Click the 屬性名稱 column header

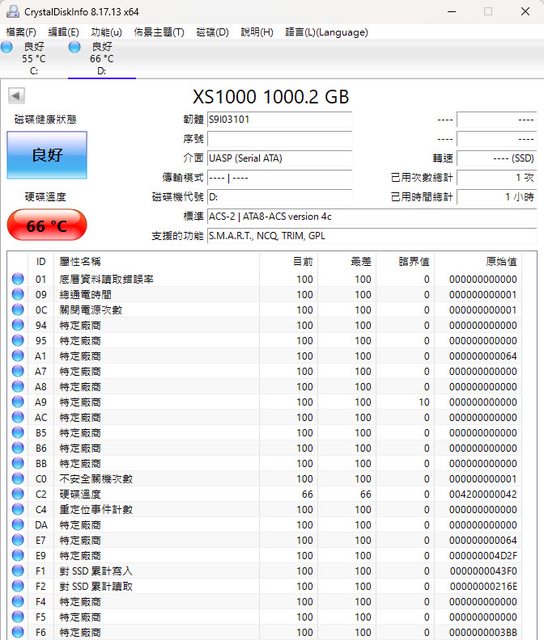tap(157, 261)
